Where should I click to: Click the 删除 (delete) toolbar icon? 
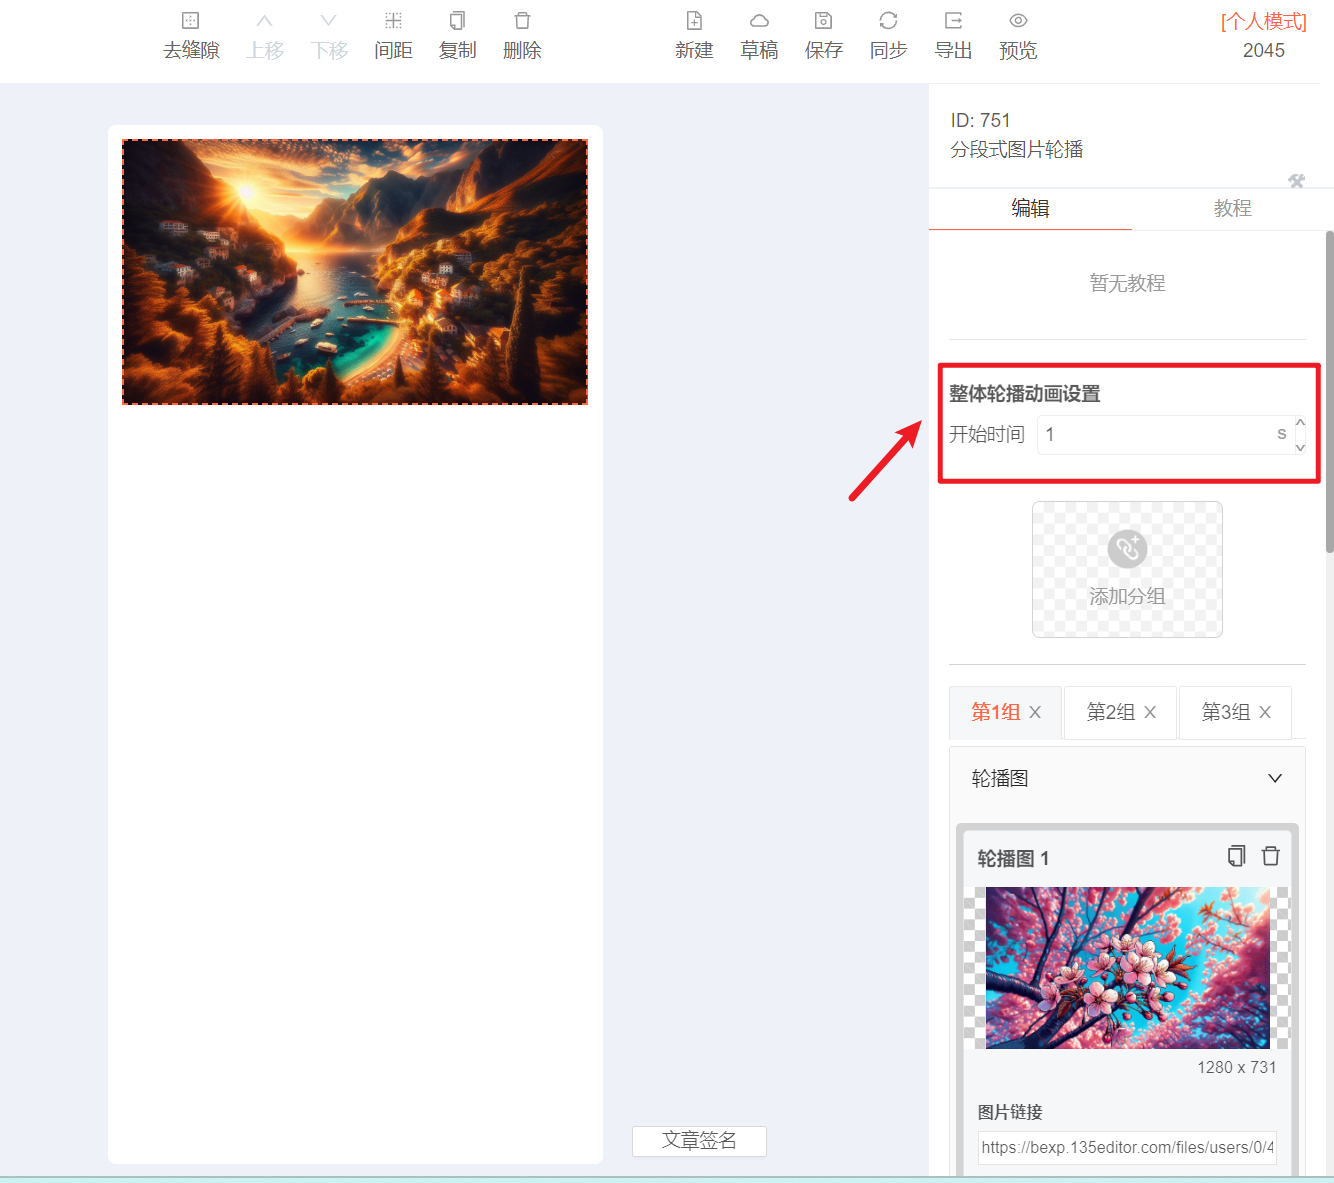[522, 21]
